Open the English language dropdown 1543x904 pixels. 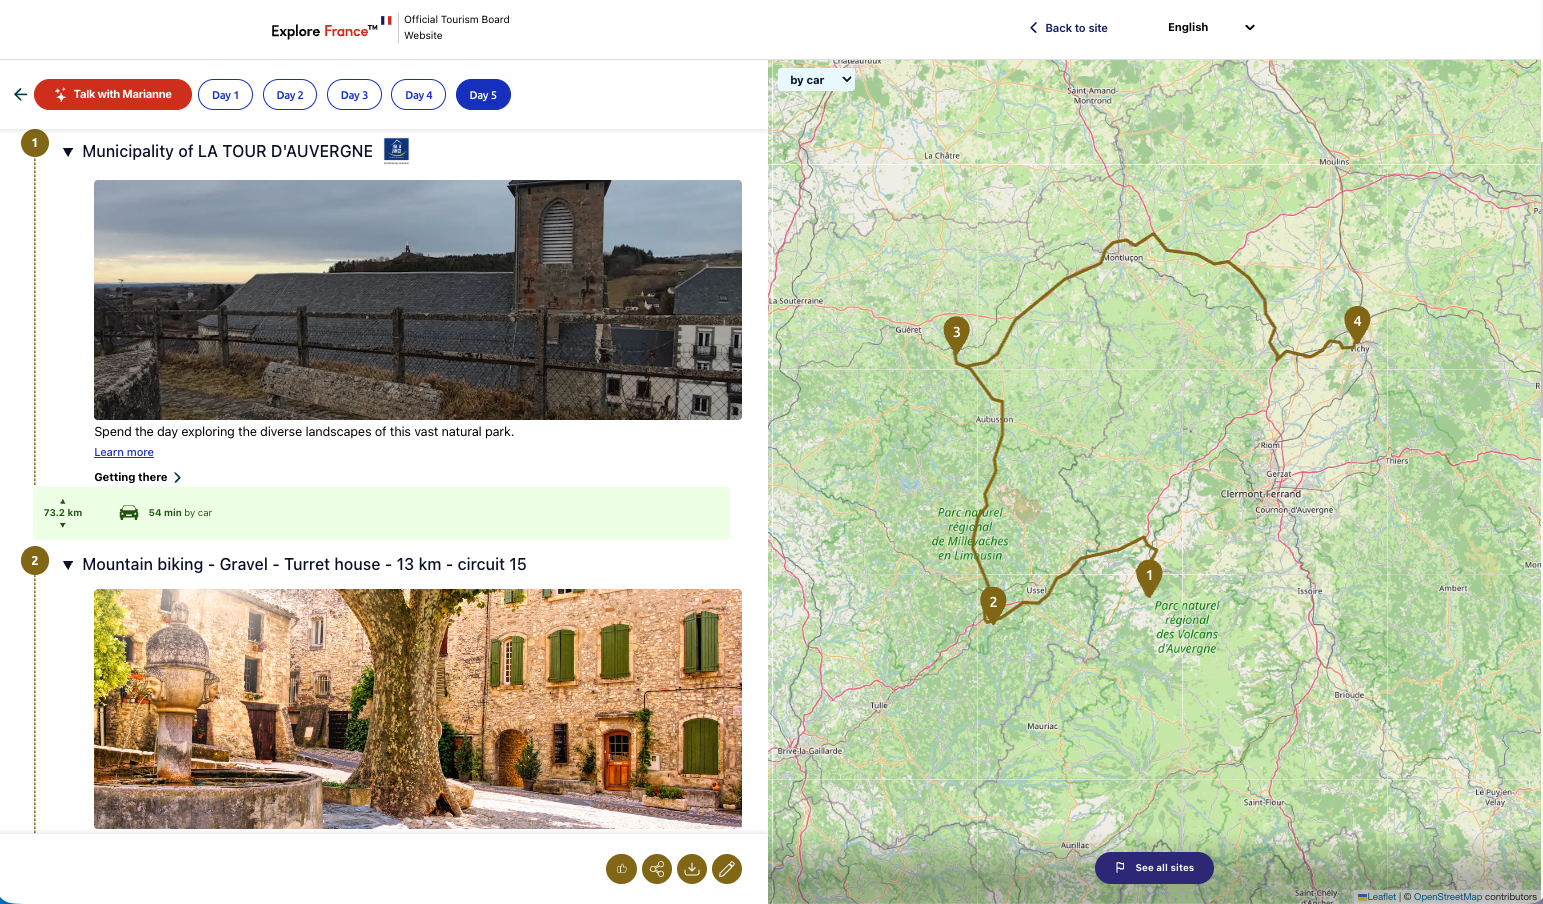[x=1211, y=27]
